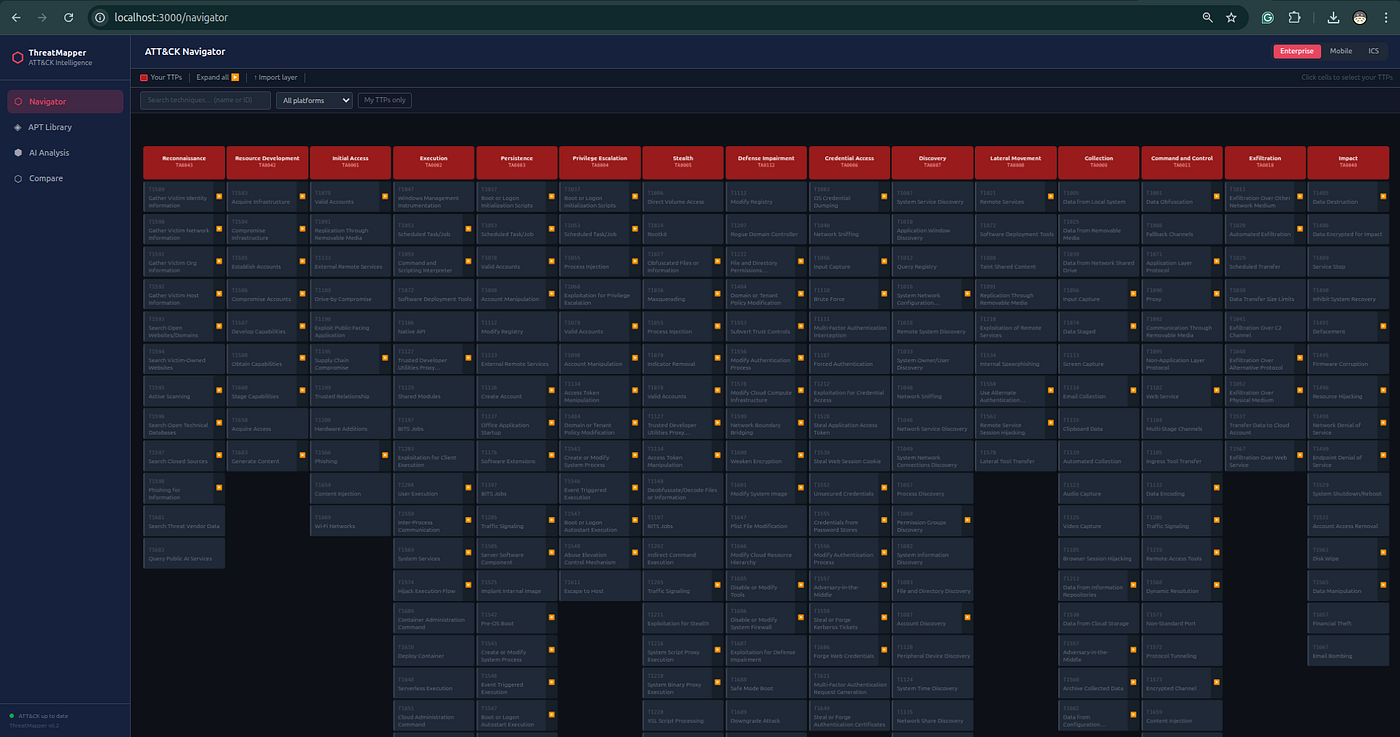This screenshot has height=737, width=1400.
Task: Expand sub-techniques of OS Credential Dumping
Action: point(884,197)
